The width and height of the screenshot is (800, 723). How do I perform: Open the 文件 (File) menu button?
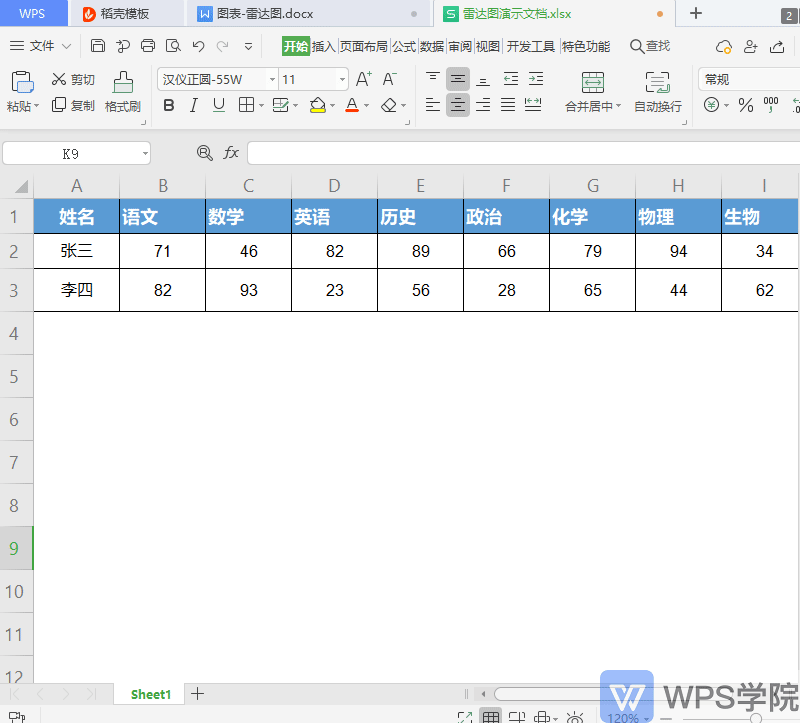pyautogui.click(x=41, y=46)
